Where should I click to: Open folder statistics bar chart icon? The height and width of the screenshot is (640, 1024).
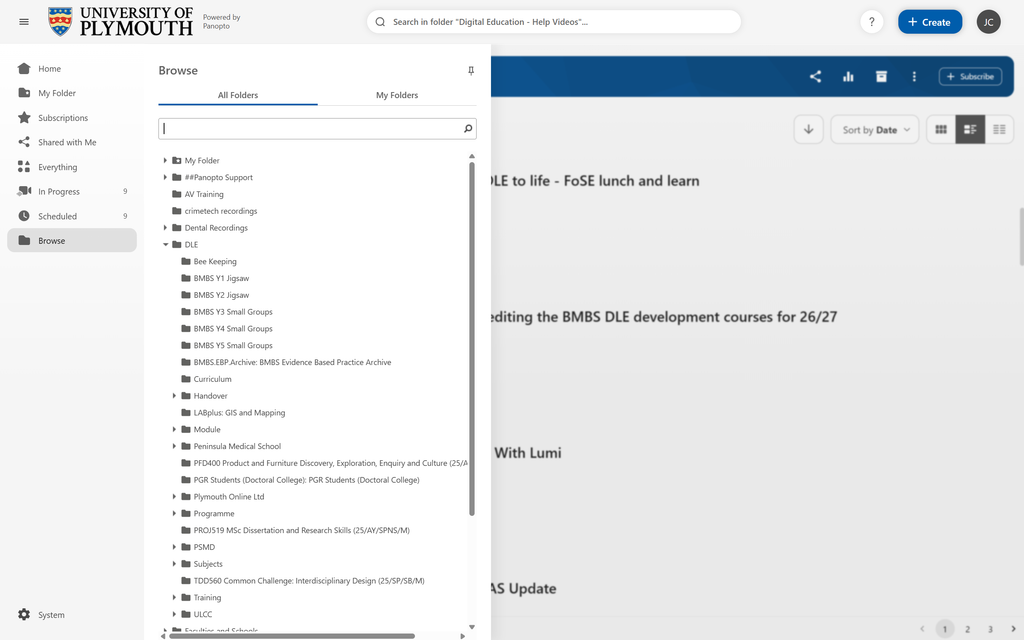tap(848, 76)
